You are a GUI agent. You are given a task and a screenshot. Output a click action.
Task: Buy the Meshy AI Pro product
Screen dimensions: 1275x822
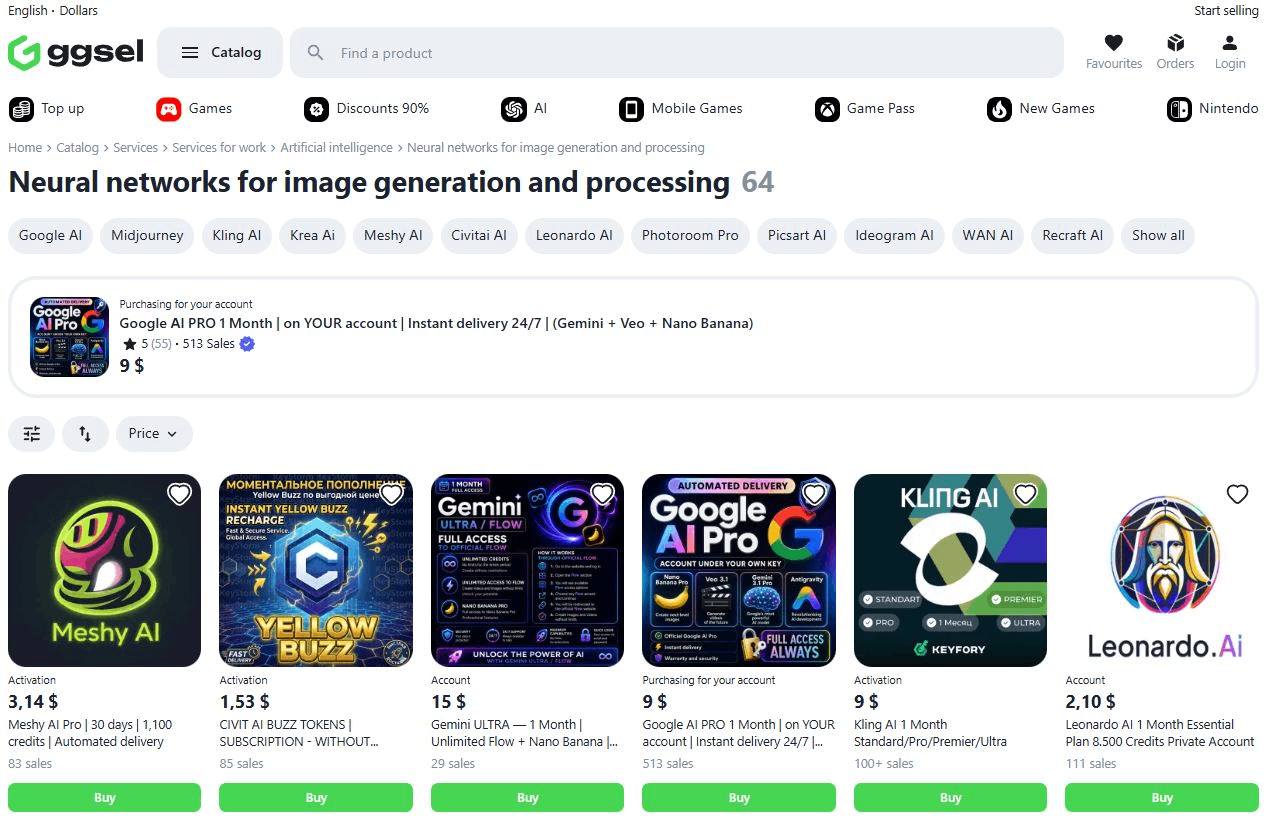click(x=104, y=797)
